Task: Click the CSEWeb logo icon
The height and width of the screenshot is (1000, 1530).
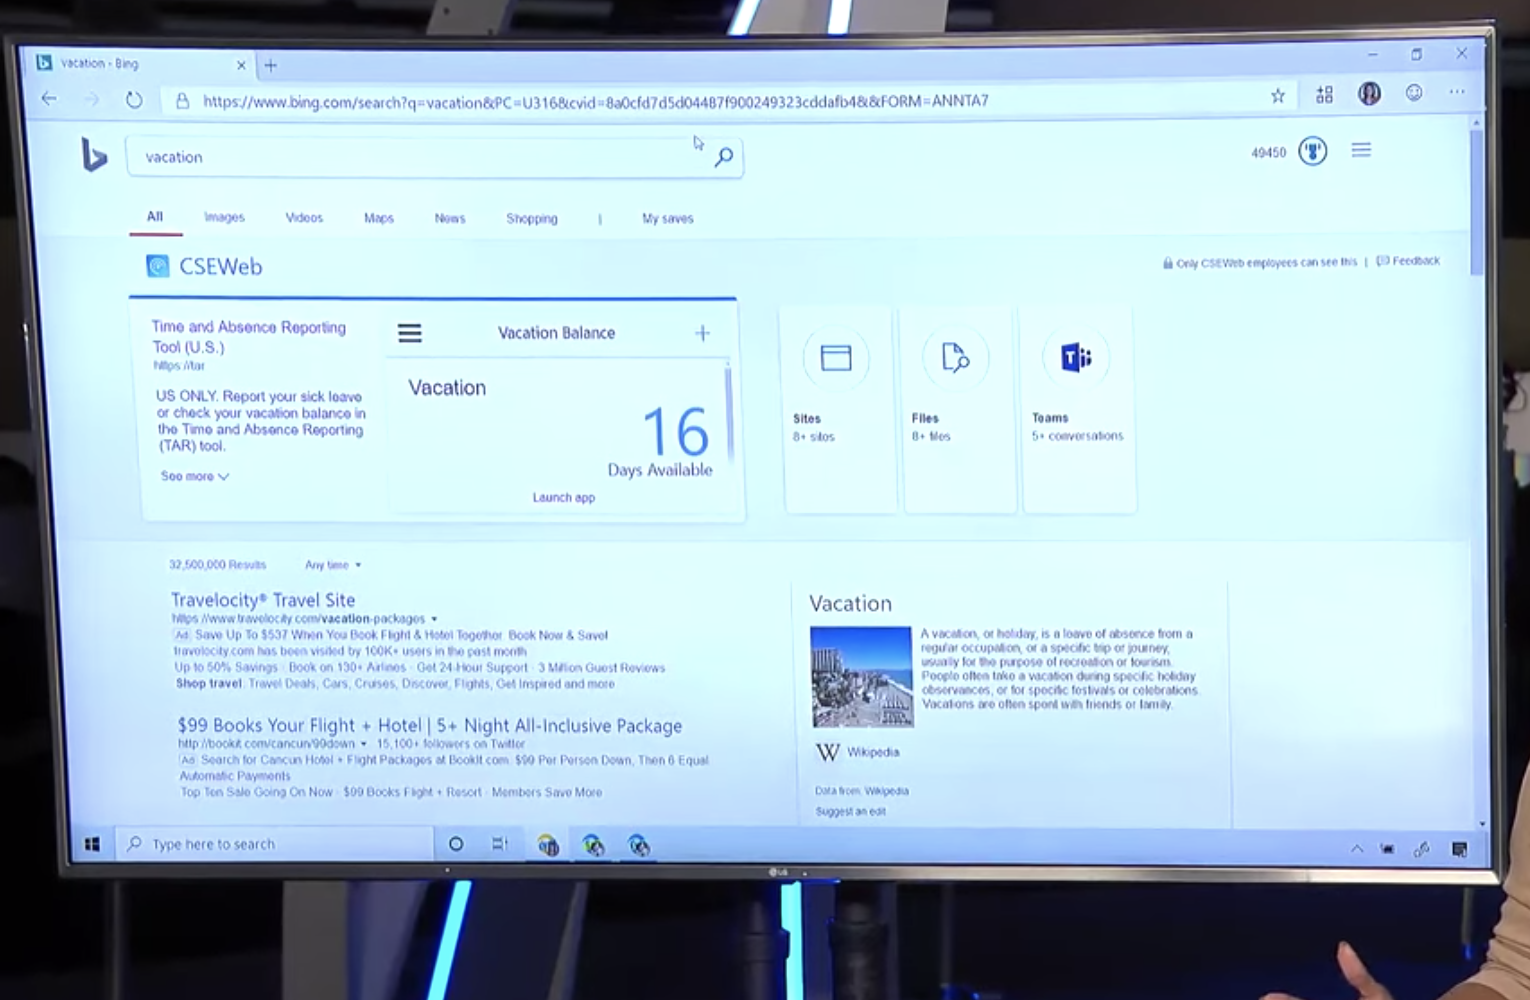Action: coord(158,266)
